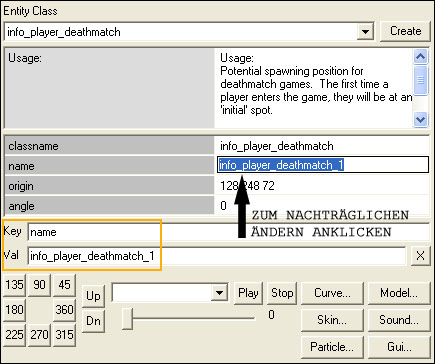
Task: Click the Dn button
Action: 93,321
